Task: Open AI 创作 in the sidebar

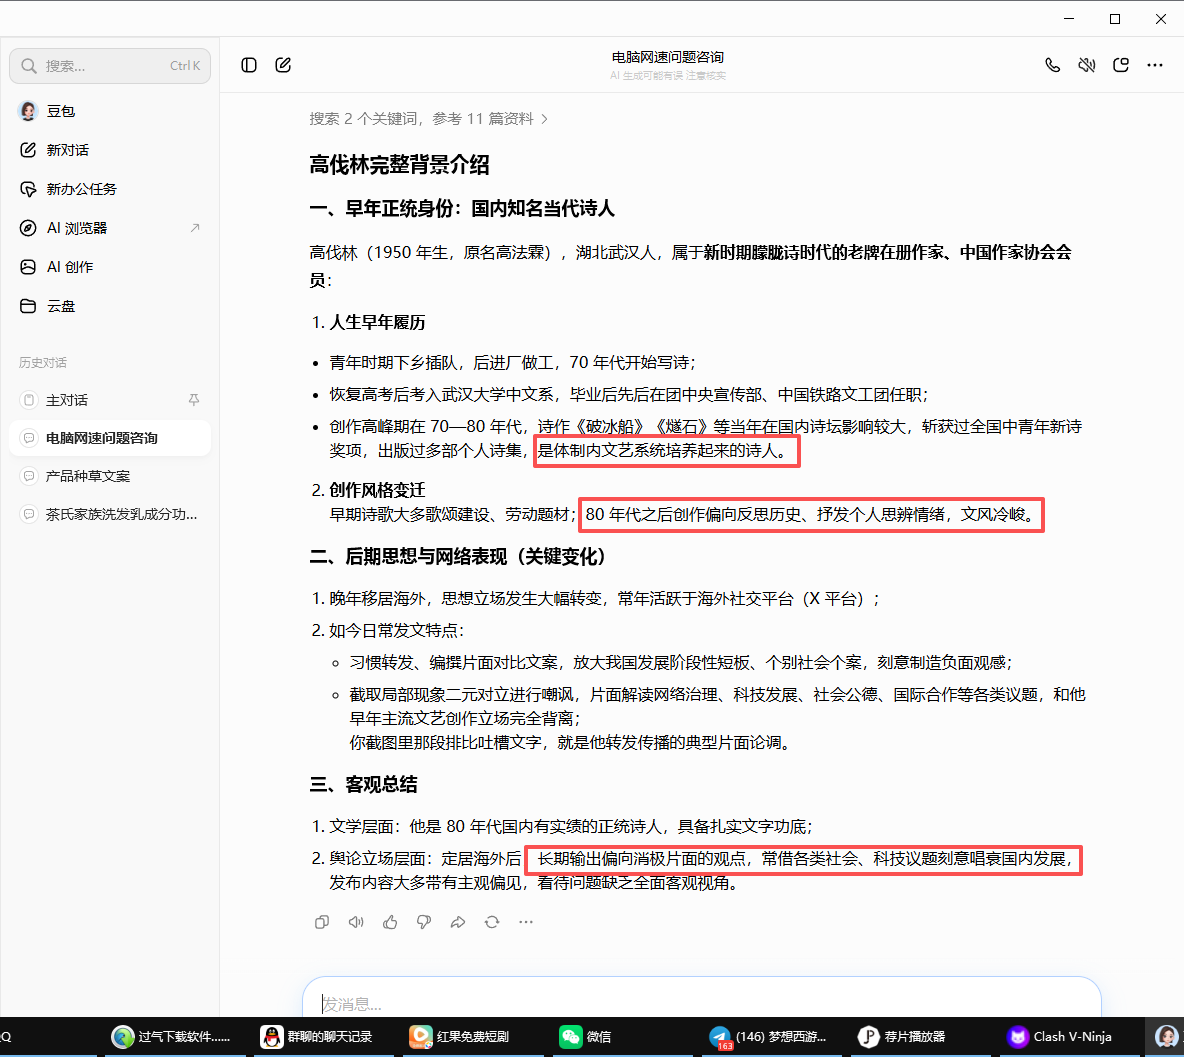Action: [109, 267]
